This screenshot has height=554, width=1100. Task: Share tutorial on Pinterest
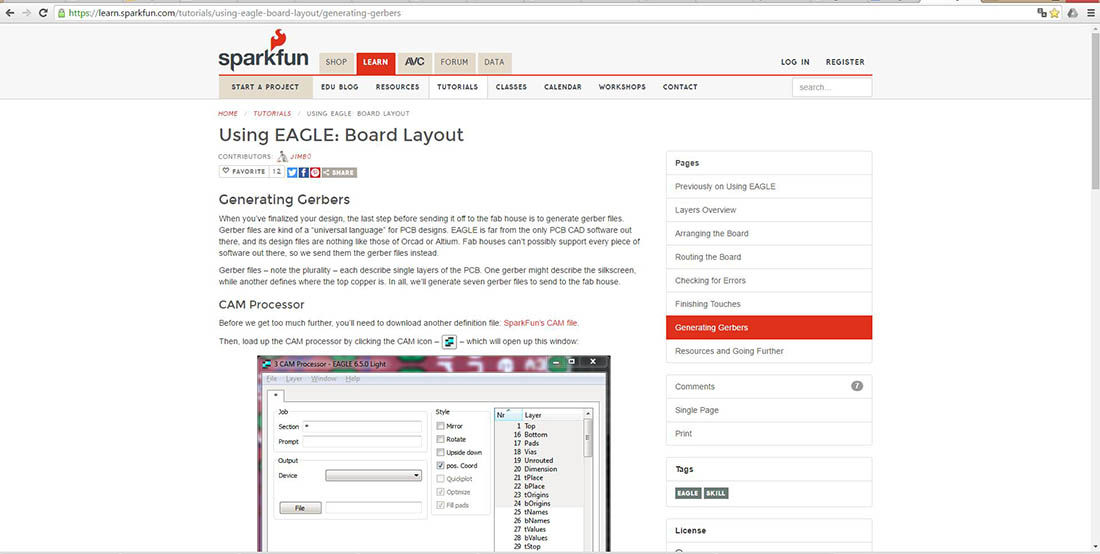coord(315,172)
